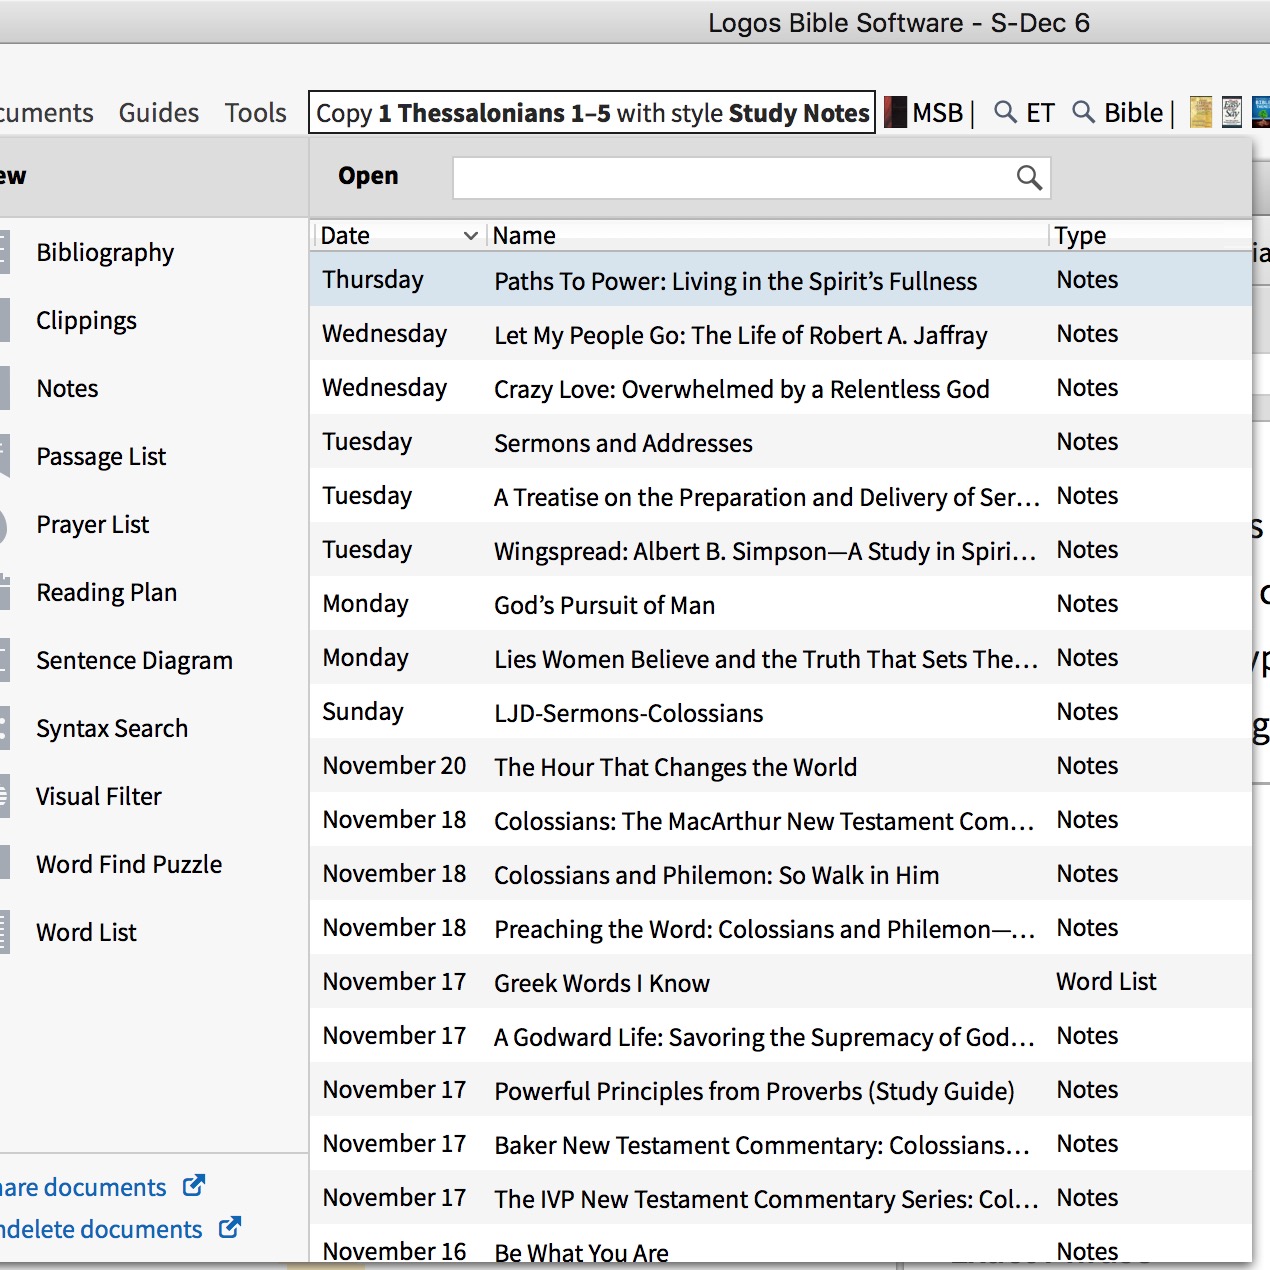Open 'A Godward Life' notes

coord(780,1036)
